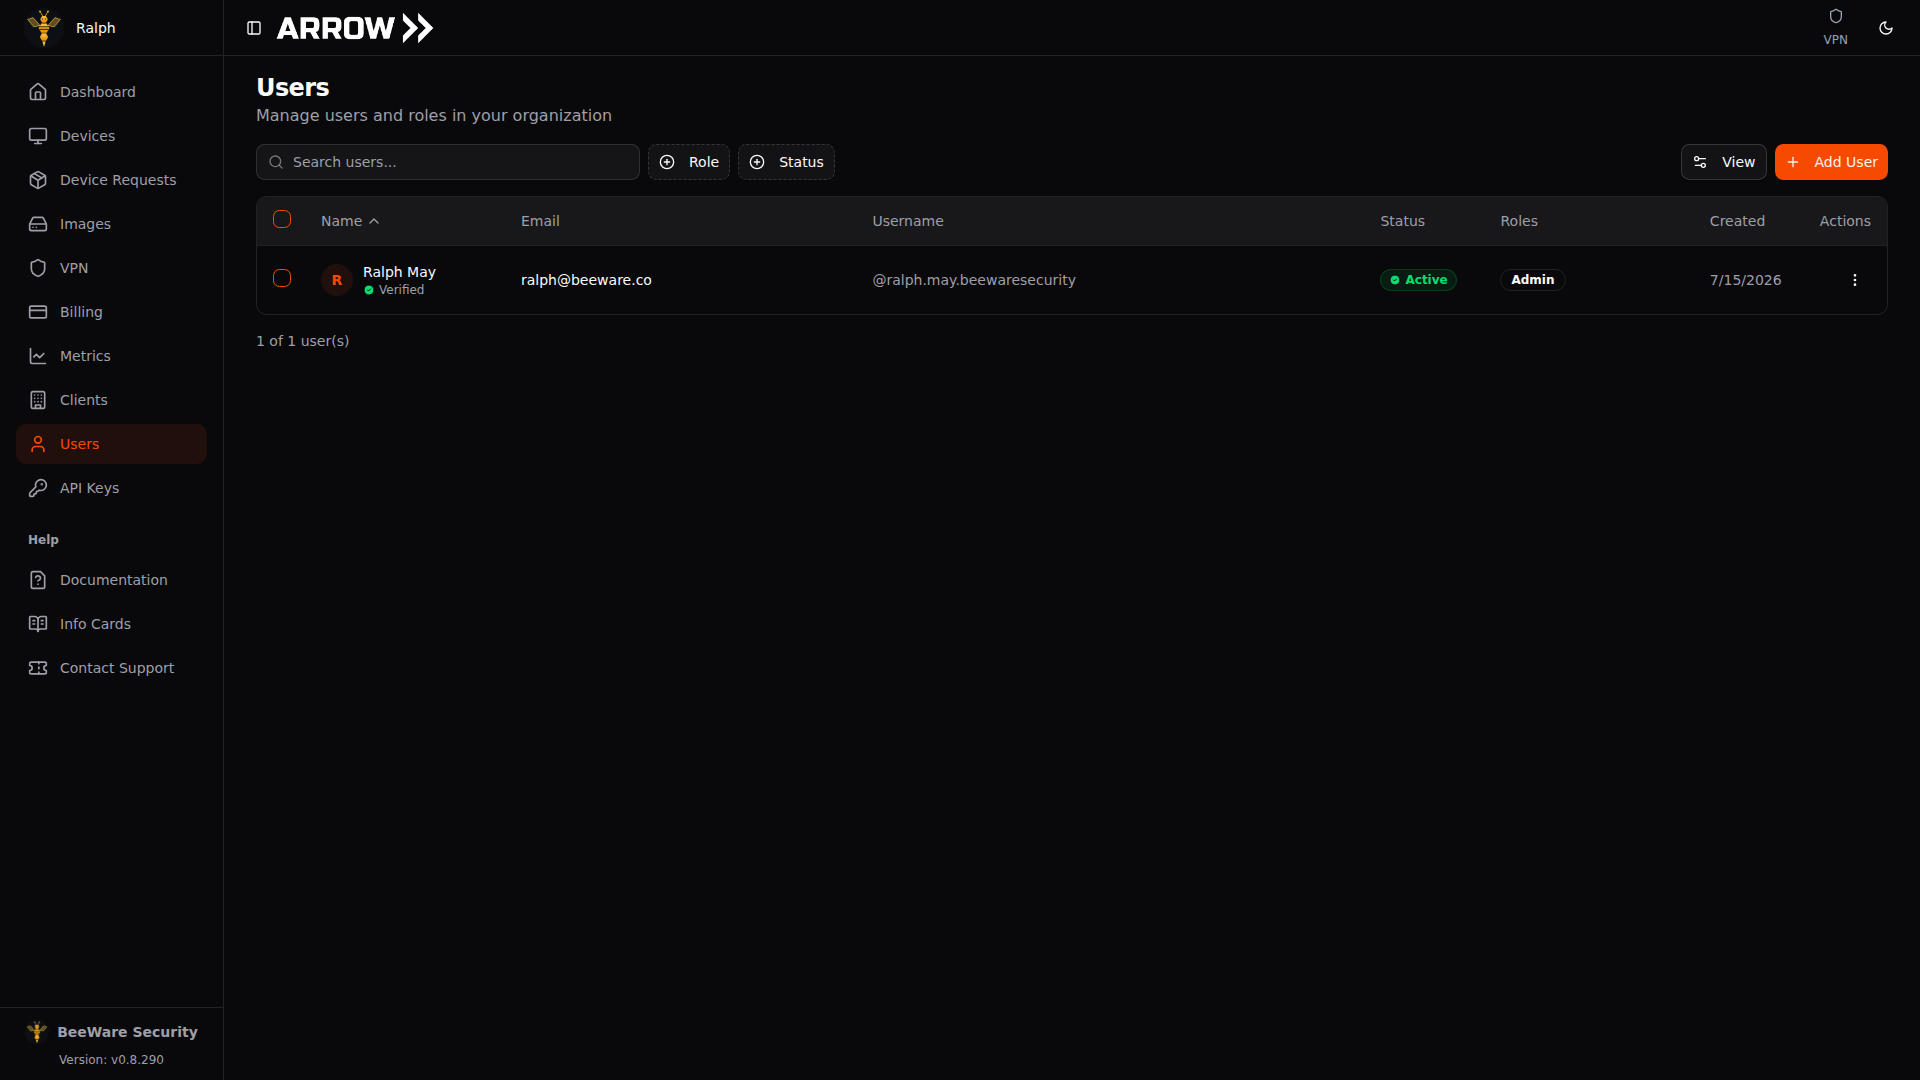Viewport: 1920px width, 1080px height.
Task: Navigate to Billing section
Action: point(111,312)
